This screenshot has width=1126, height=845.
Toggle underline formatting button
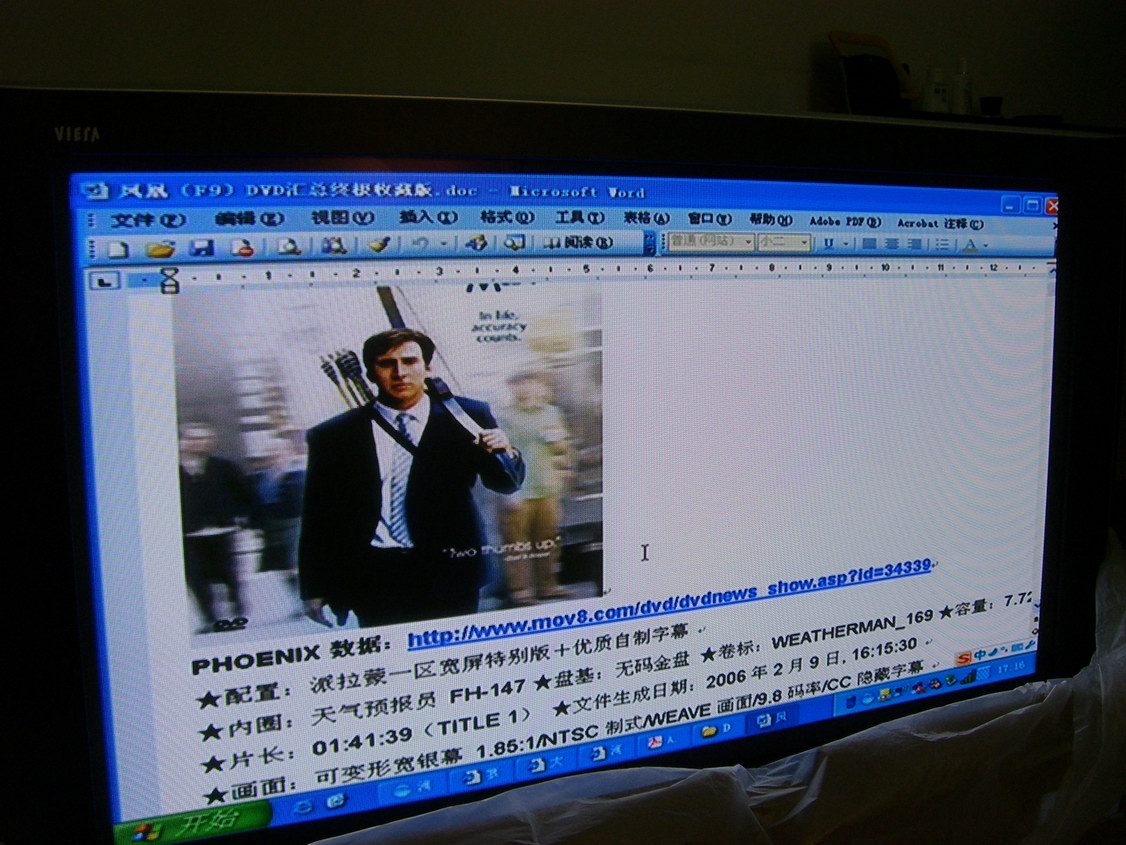click(x=829, y=243)
